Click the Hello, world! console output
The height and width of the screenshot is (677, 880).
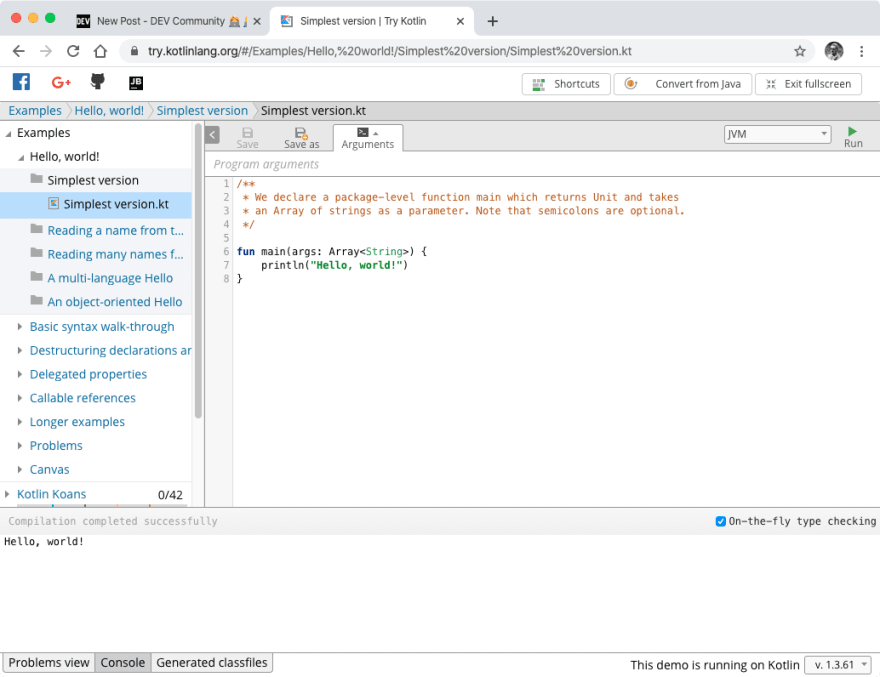44,542
